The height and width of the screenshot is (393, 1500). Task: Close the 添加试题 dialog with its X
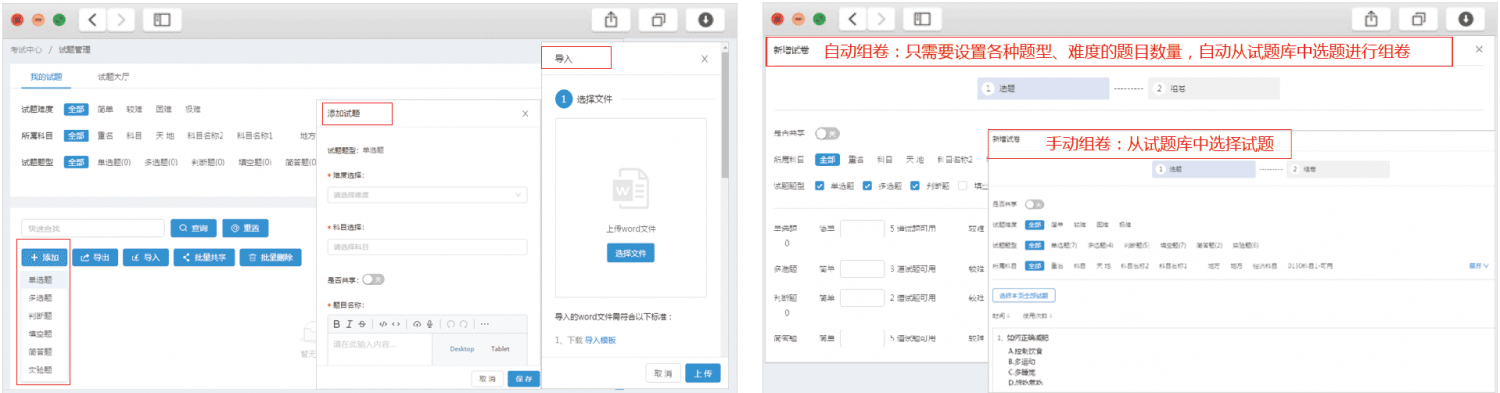(x=525, y=113)
